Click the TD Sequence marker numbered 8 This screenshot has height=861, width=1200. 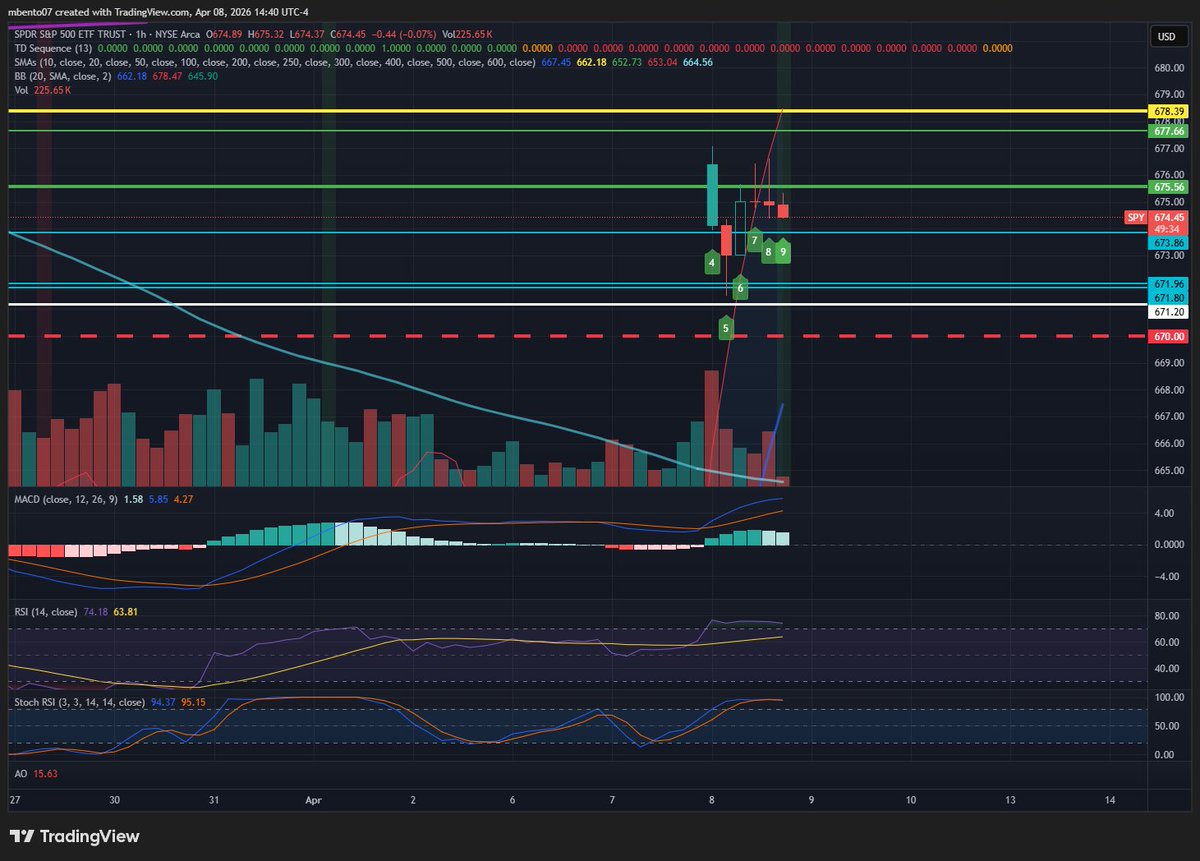pyautogui.click(x=768, y=252)
